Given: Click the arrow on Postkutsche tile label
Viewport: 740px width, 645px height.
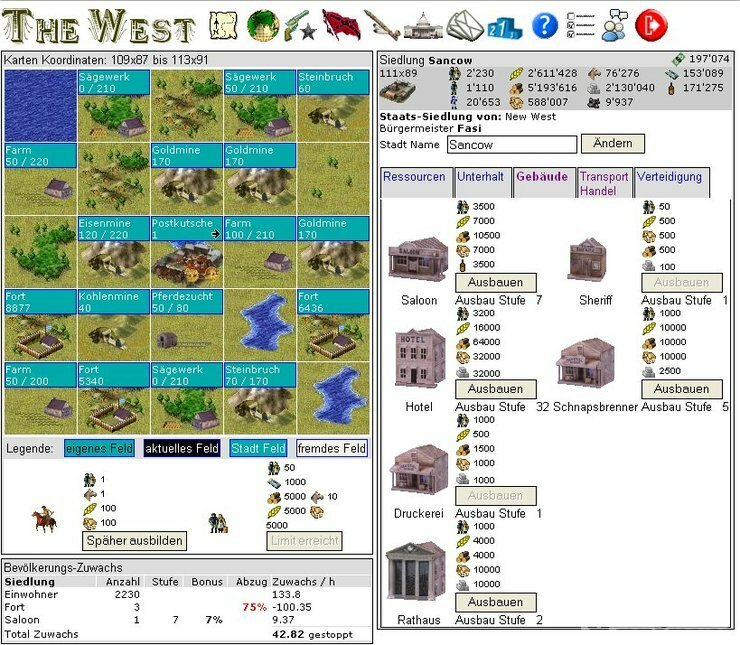Looking at the screenshot, I should pyautogui.click(x=216, y=234).
